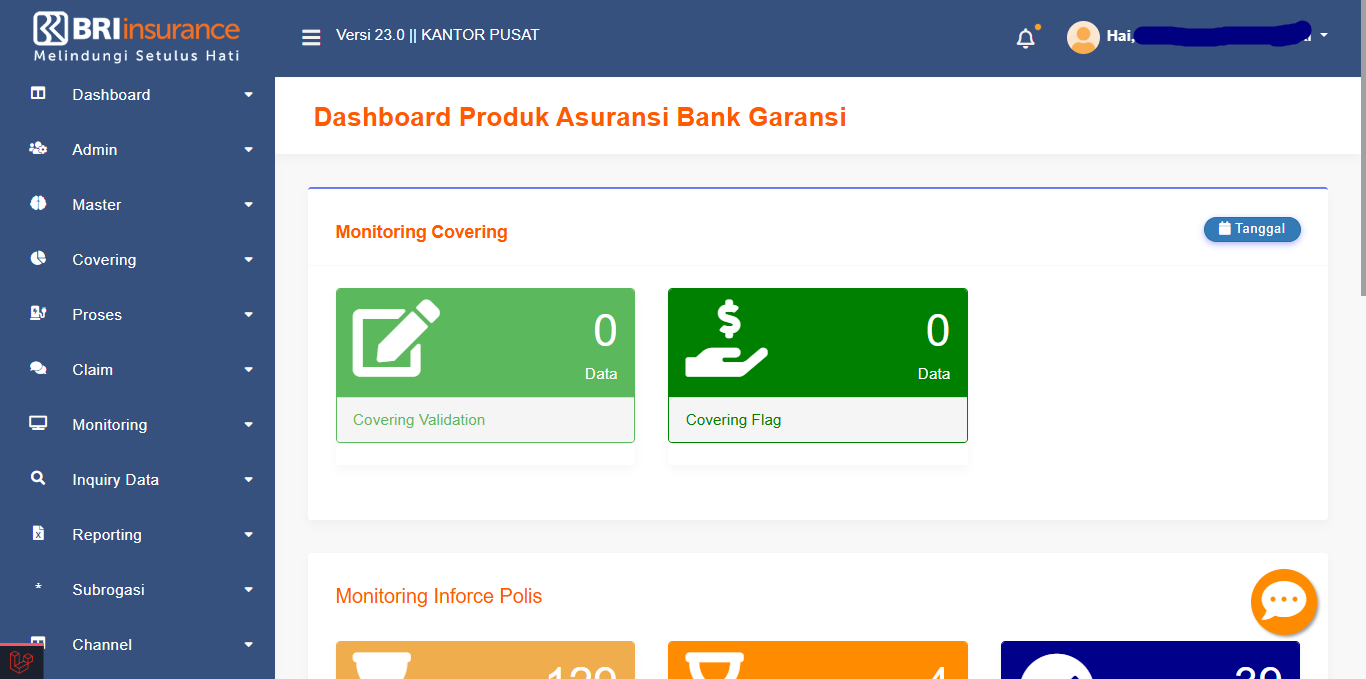Screen dimensions: 1366x679
Task: Click the Master sidebar icon
Action: [x=38, y=204]
